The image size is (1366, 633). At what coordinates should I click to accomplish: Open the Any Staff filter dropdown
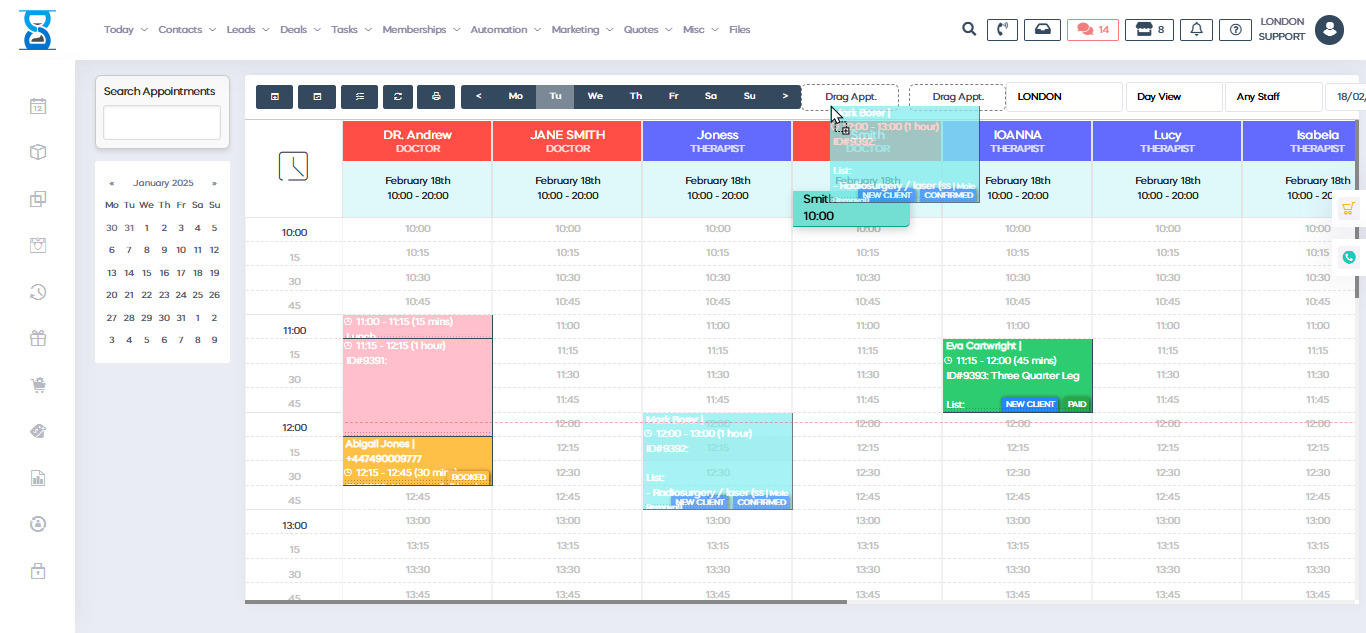point(1272,97)
